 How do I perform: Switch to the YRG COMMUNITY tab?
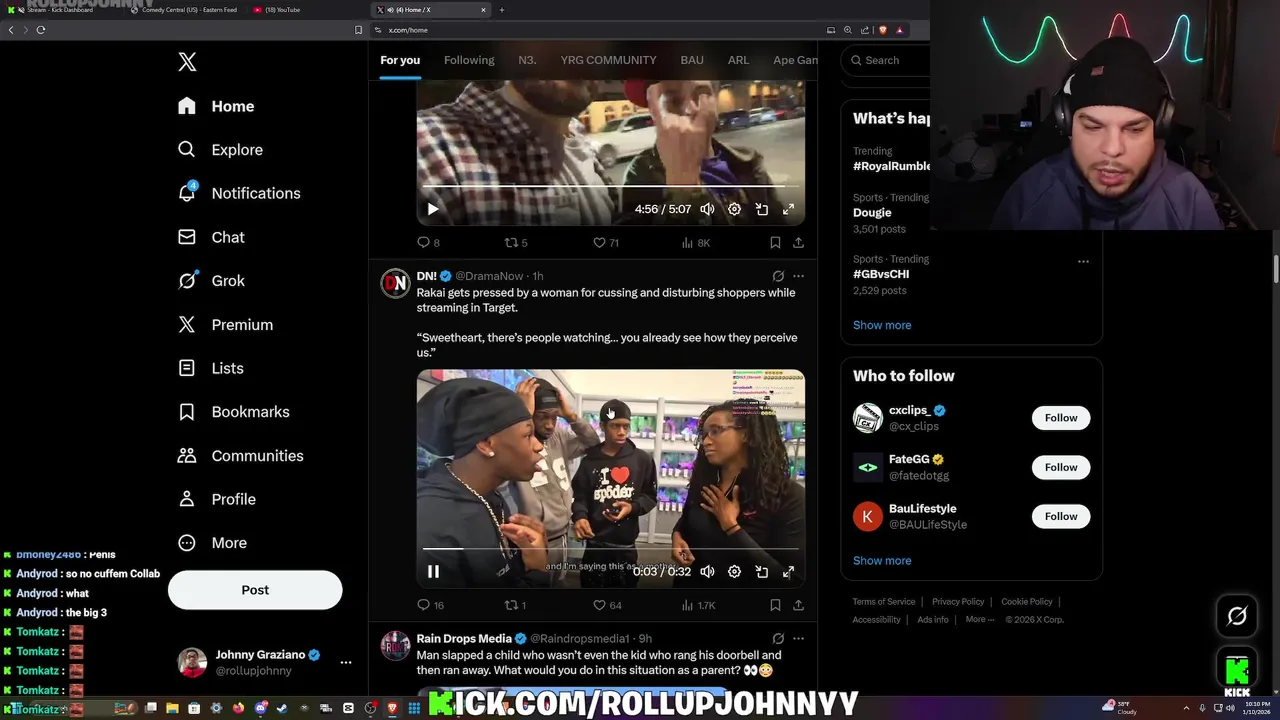point(608,60)
